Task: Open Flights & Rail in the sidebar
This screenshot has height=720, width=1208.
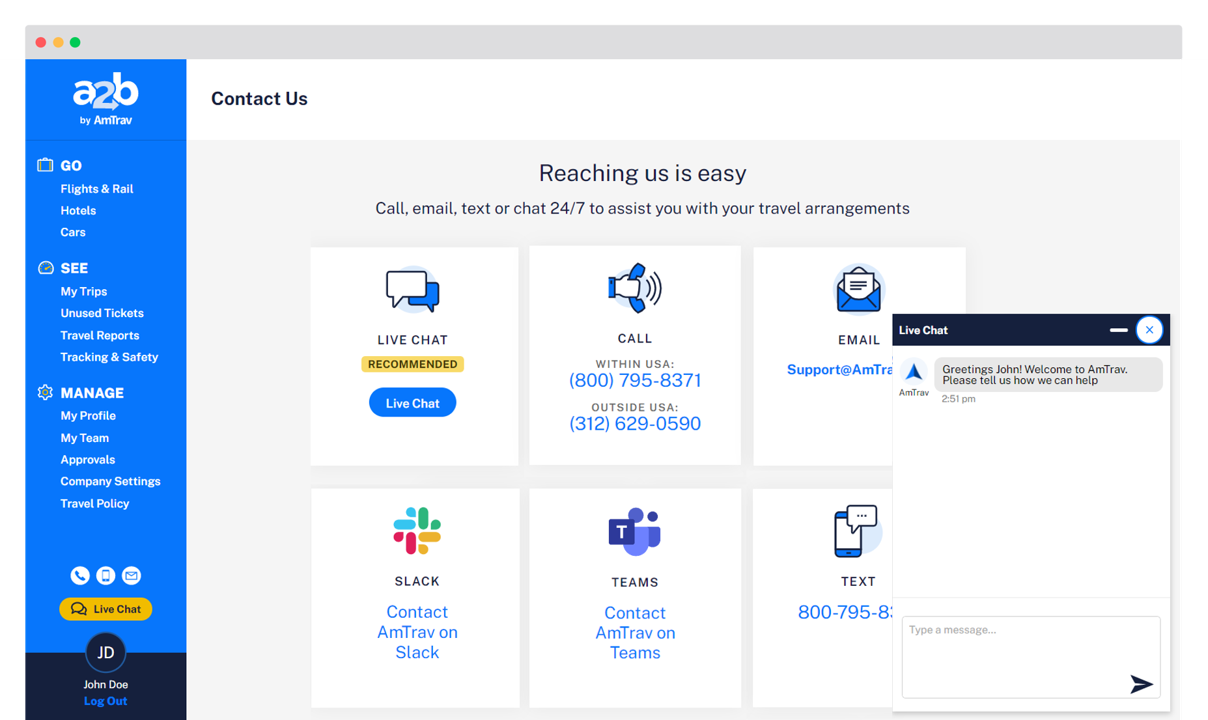Action: 97,189
